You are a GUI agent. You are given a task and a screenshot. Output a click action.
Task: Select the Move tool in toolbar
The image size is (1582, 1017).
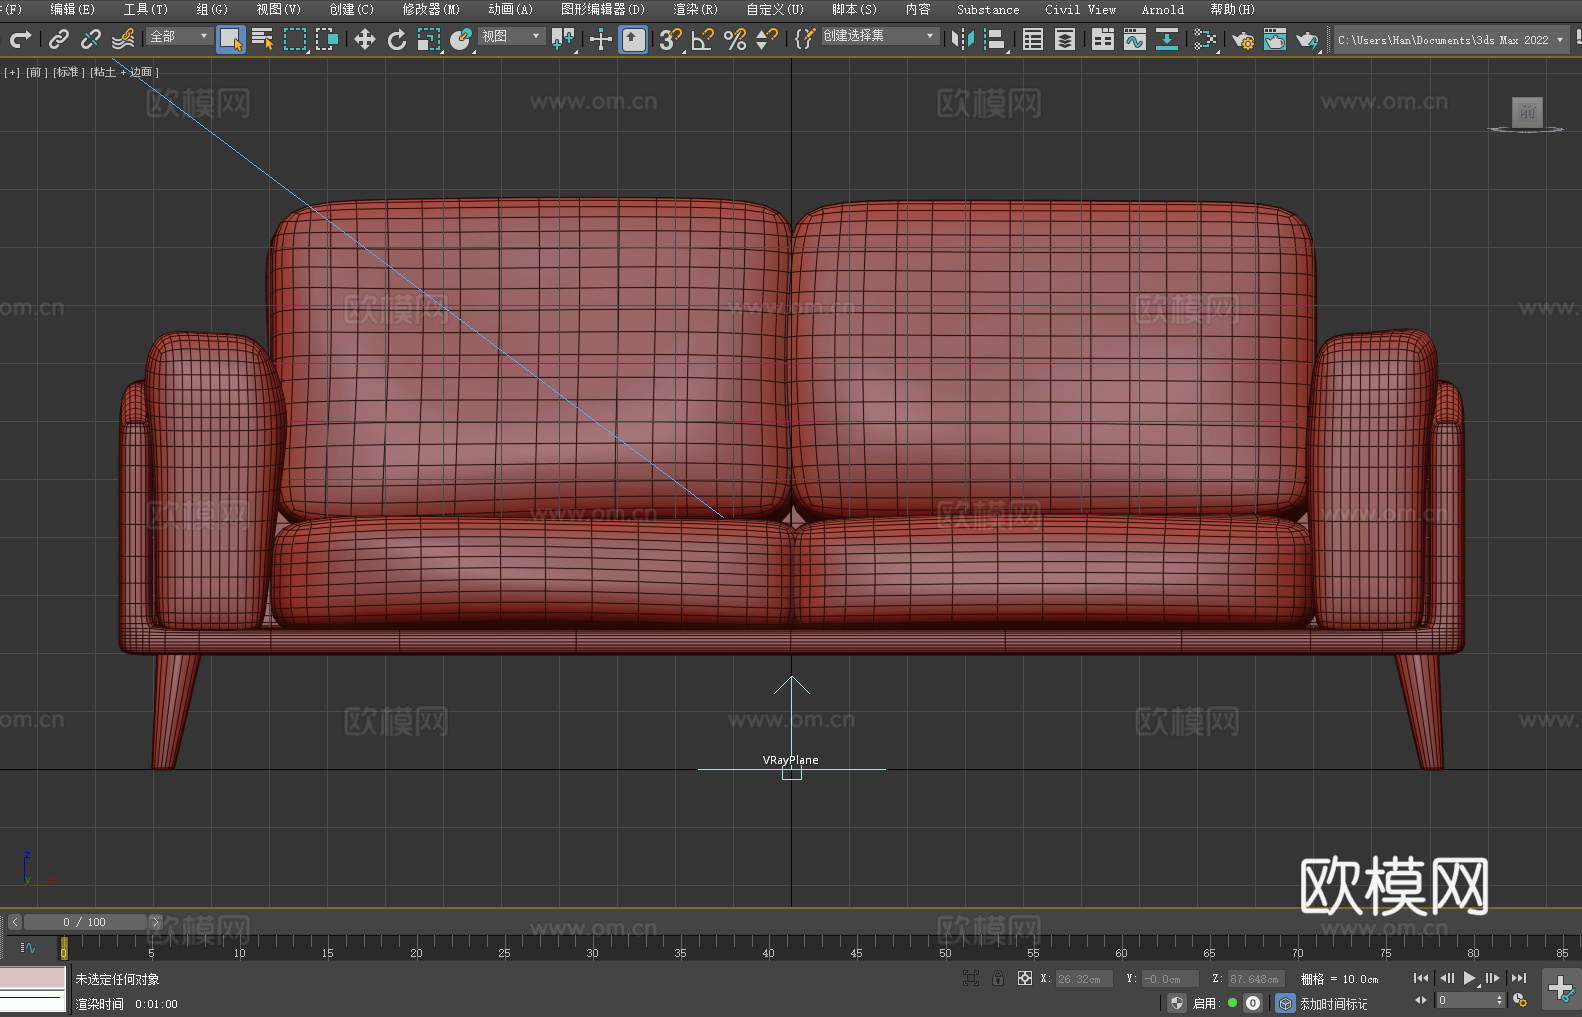[364, 39]
